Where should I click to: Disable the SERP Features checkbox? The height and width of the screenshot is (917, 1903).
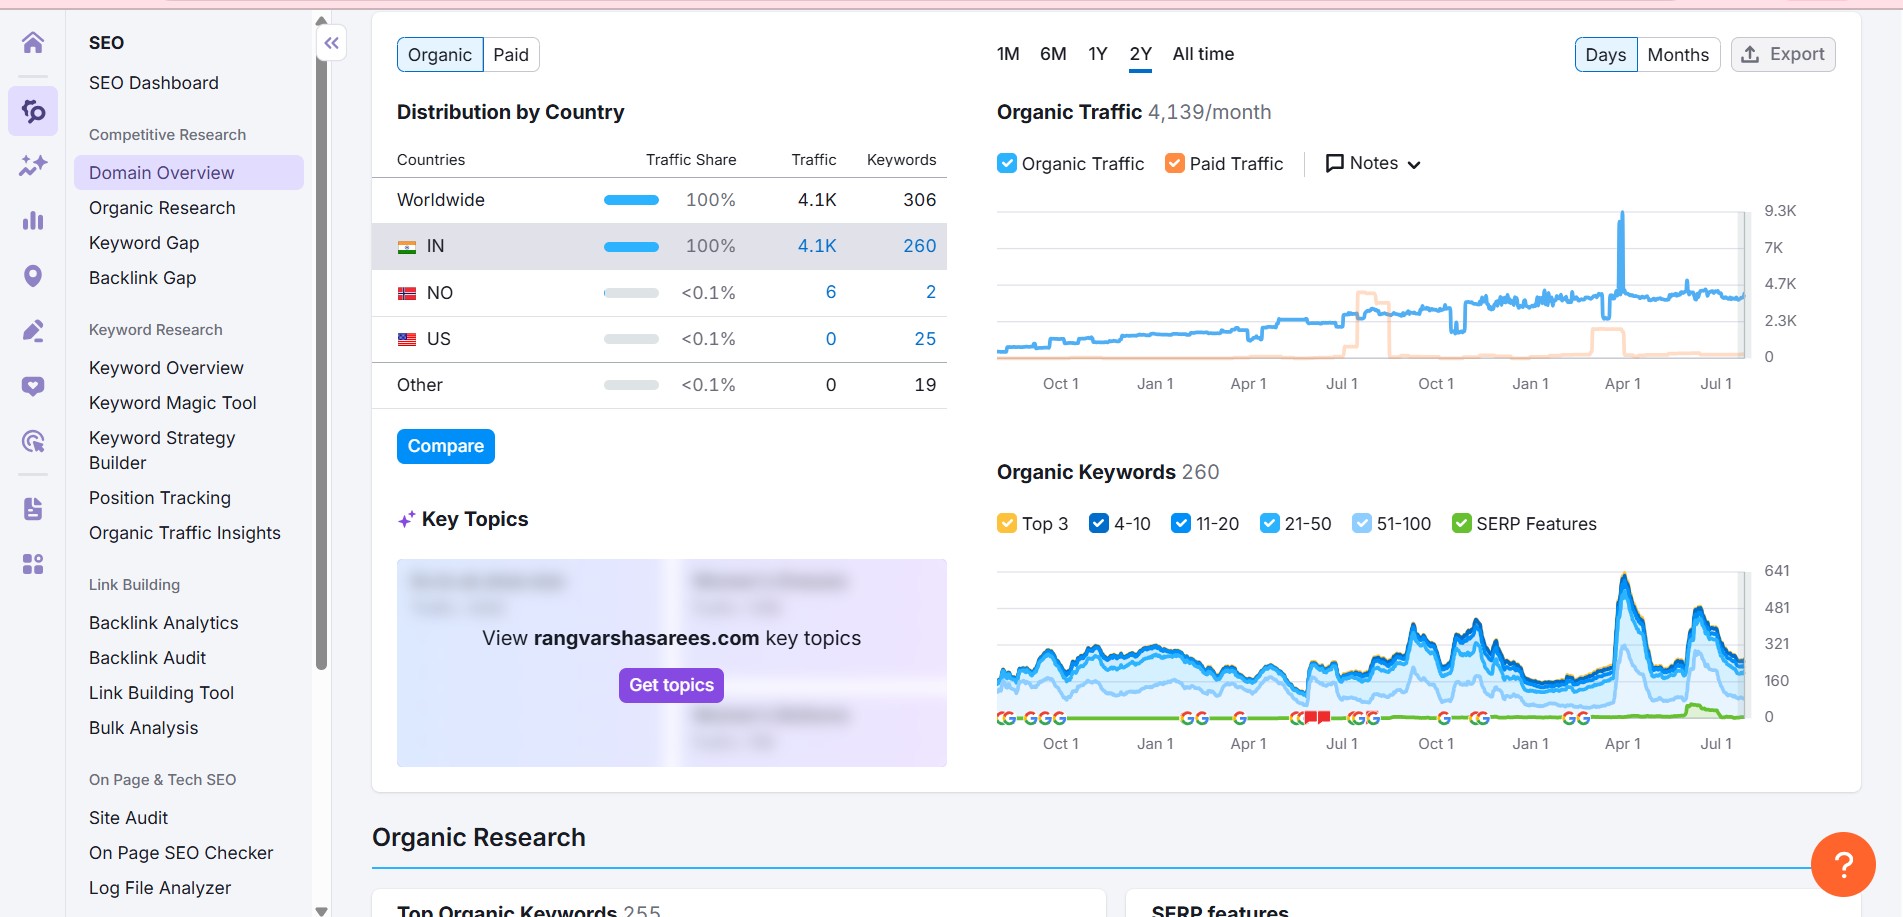coord(1461,523)
